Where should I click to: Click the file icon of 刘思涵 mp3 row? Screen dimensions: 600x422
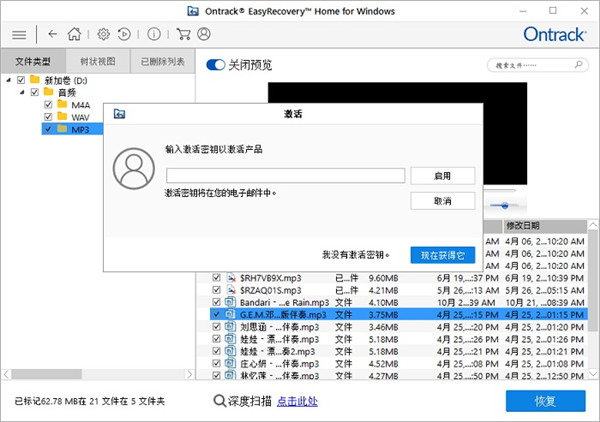[230, 326]
